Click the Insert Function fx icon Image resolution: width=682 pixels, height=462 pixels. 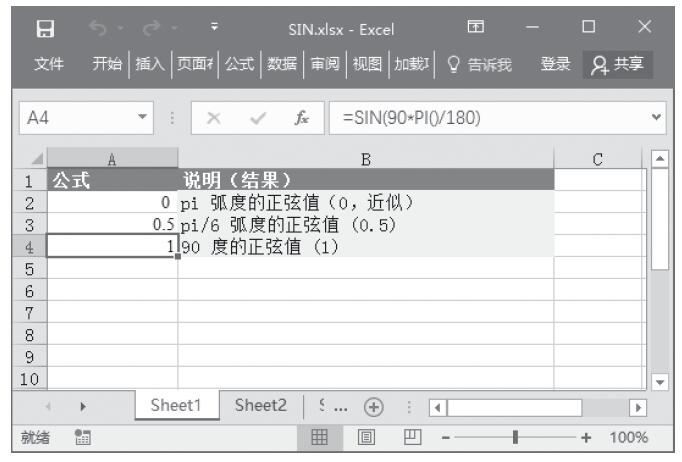click(x=301, y=117)
